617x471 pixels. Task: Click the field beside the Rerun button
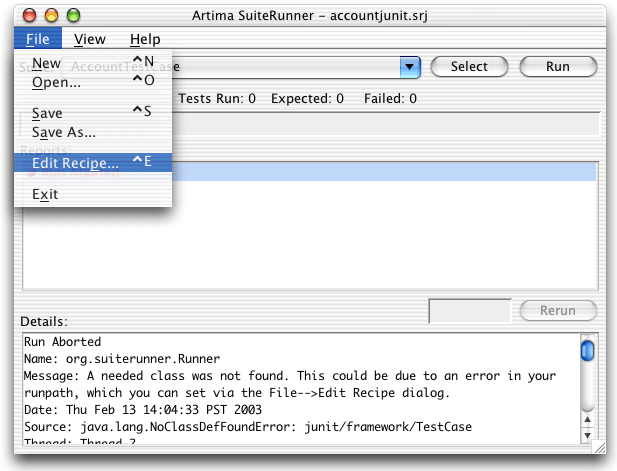(470, 311)
